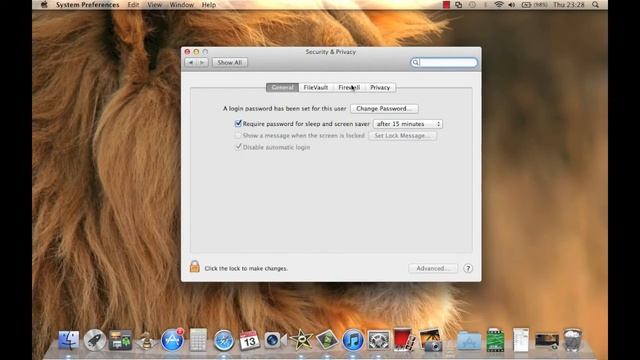The height and width of the screenshot is (360, 640).
Task: Go back with the left arrow button
Action: [191, 62]
